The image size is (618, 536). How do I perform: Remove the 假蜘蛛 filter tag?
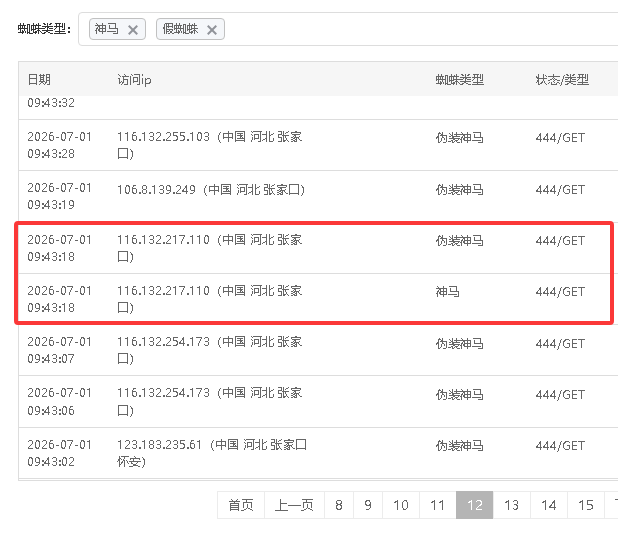pyautogui.click(x=212, y=30)
